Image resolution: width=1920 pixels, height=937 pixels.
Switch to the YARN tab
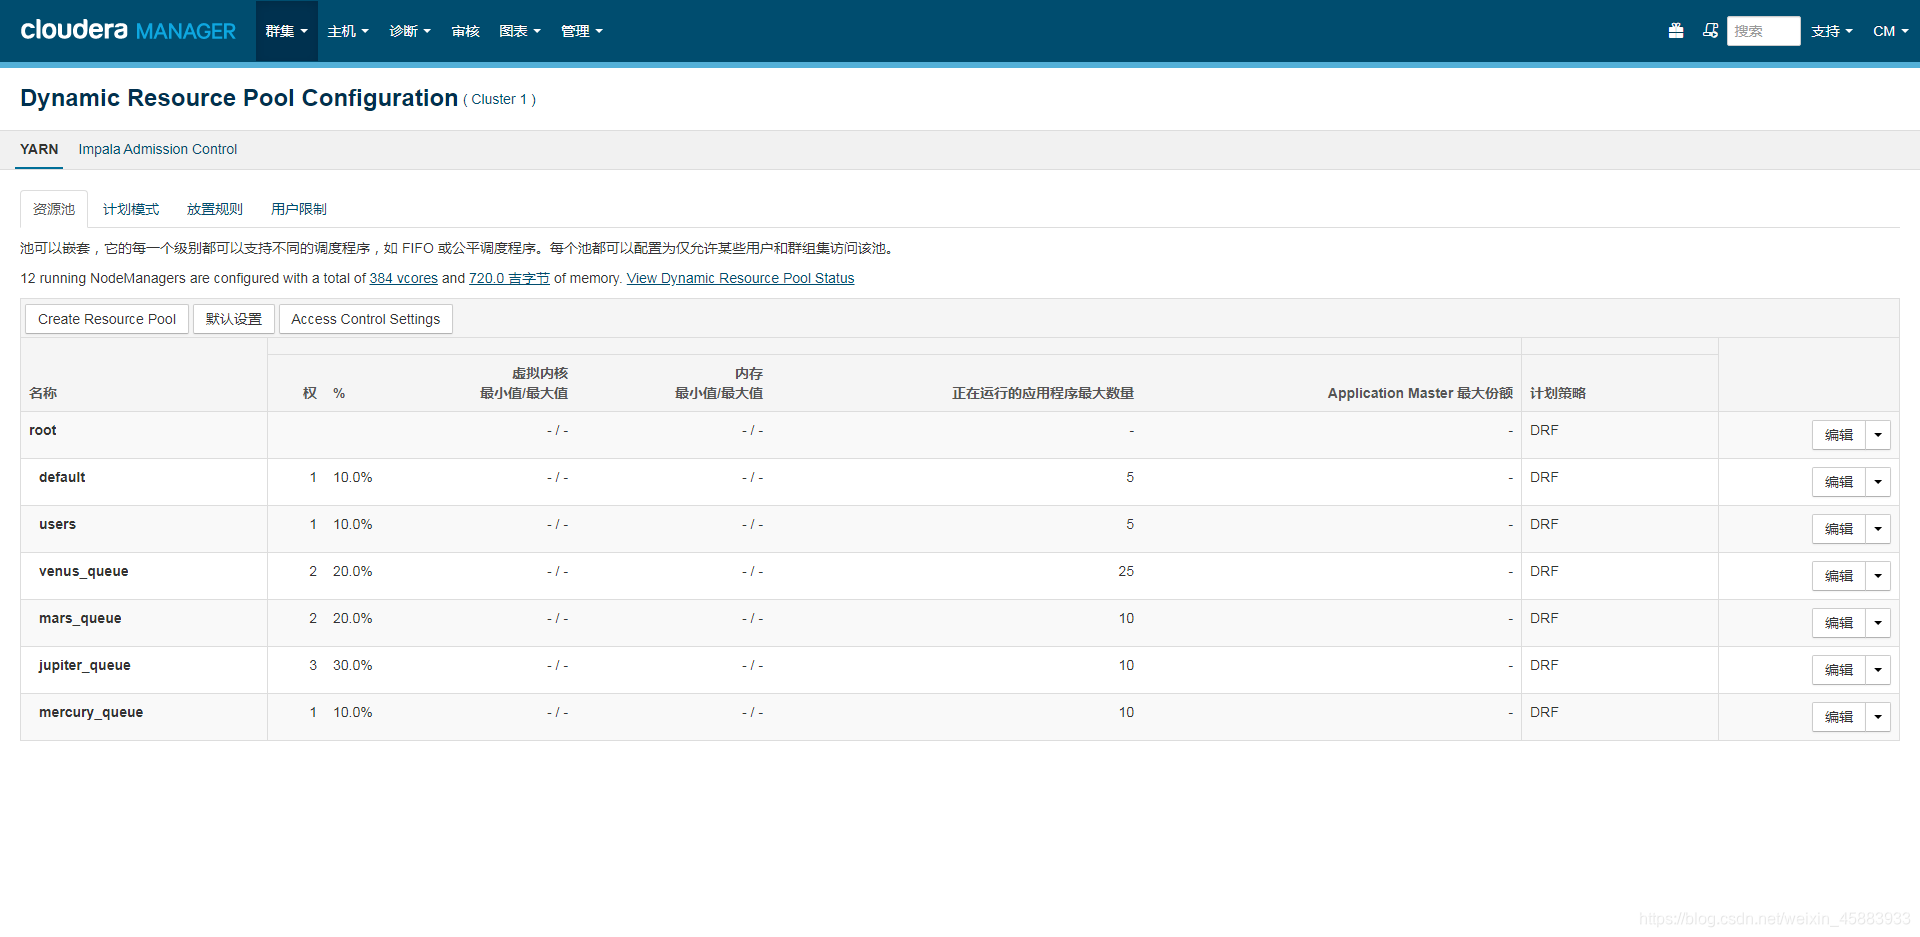pos(39,149)
